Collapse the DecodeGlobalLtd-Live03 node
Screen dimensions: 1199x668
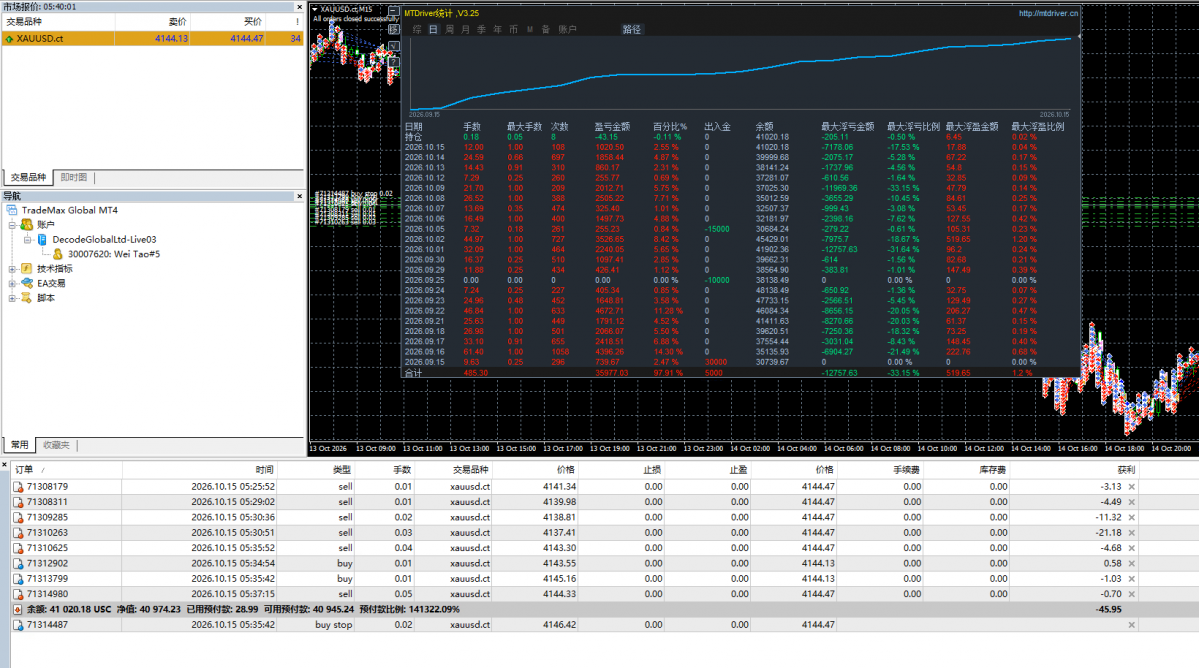click(x=28, y=240)
